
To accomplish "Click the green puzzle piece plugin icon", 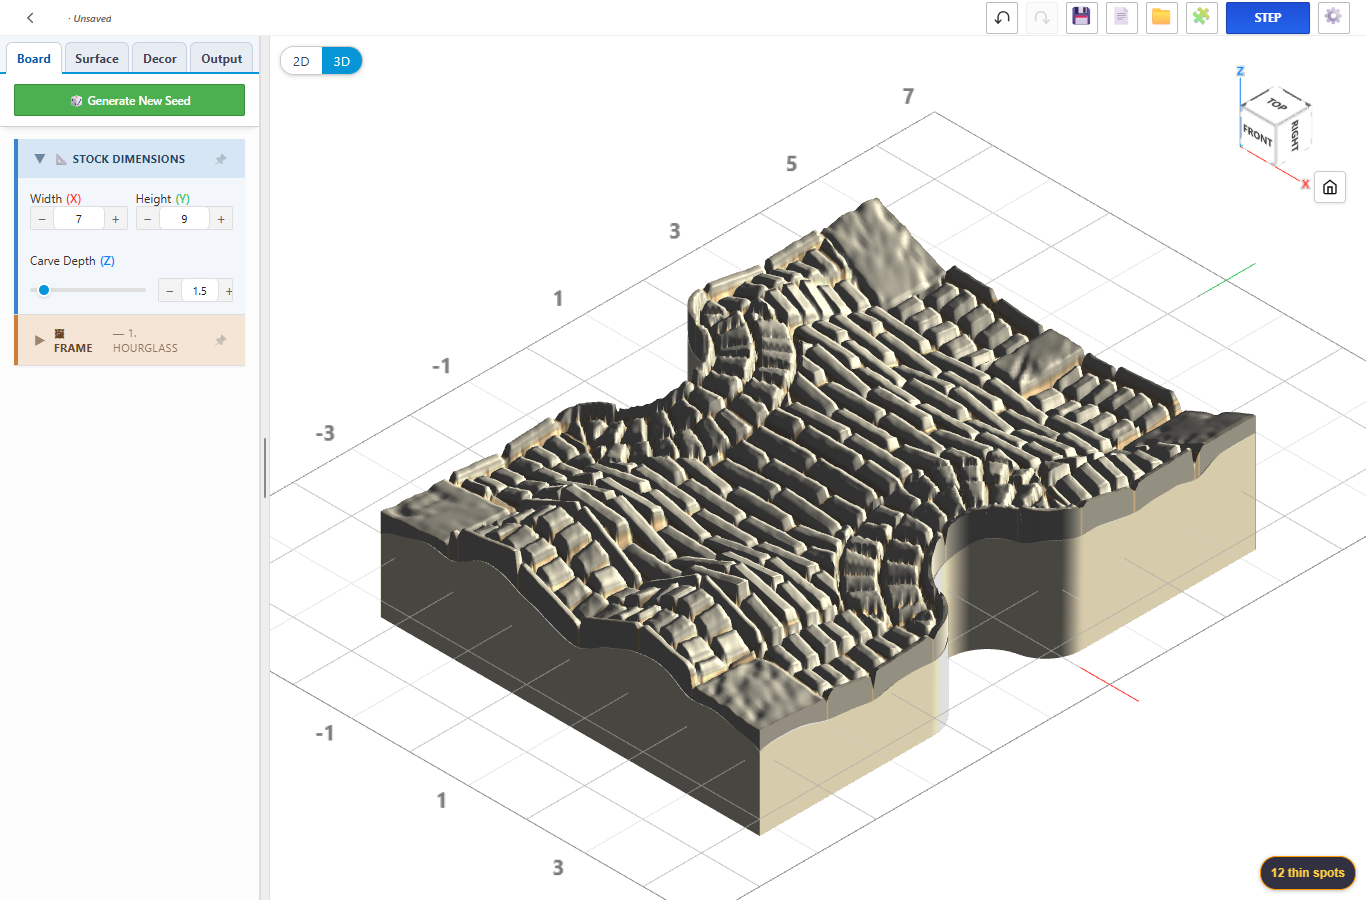I will tap(1201, 18).
